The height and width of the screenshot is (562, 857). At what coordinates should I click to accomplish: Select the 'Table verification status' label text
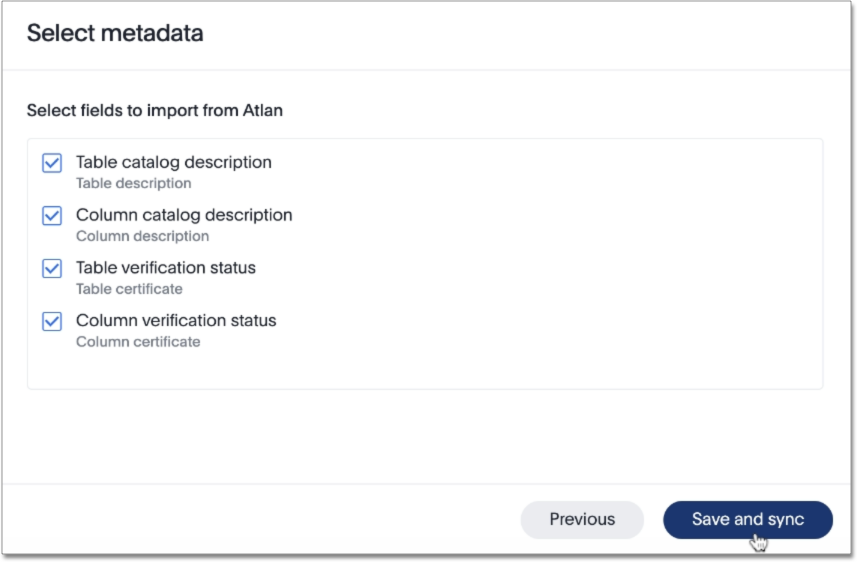pos(165,268)
